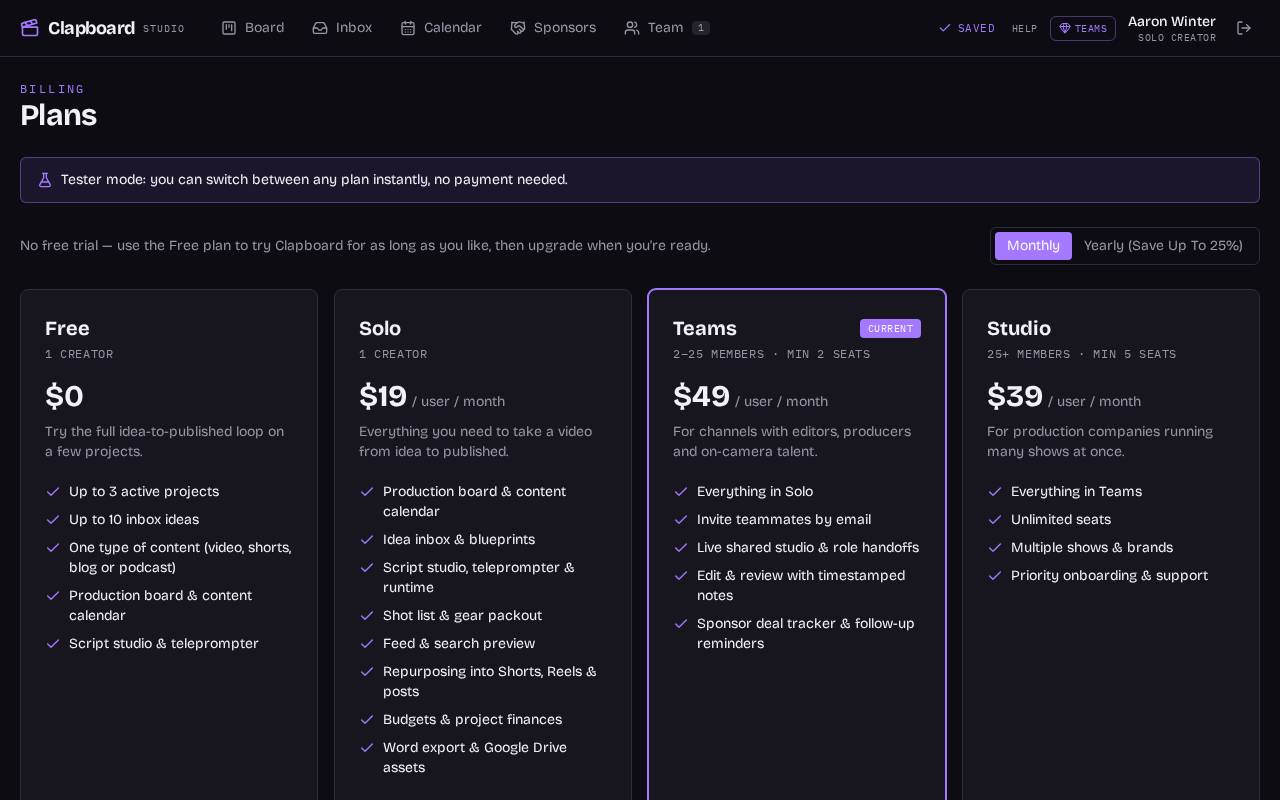Viewport: 1280px width, 800px height.
Task: Click the Clapboard logo icon
Action: click(30, 28)
